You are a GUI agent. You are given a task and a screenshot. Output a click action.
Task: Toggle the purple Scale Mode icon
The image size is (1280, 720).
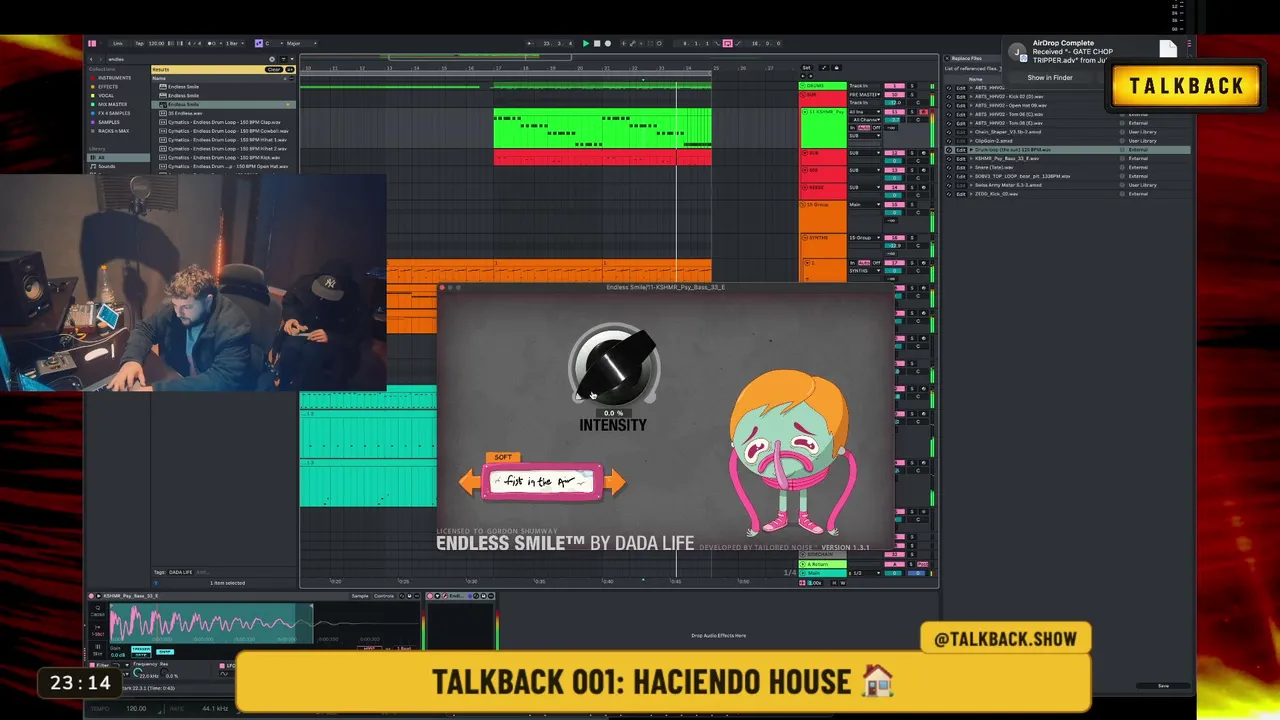pos(260,43)
